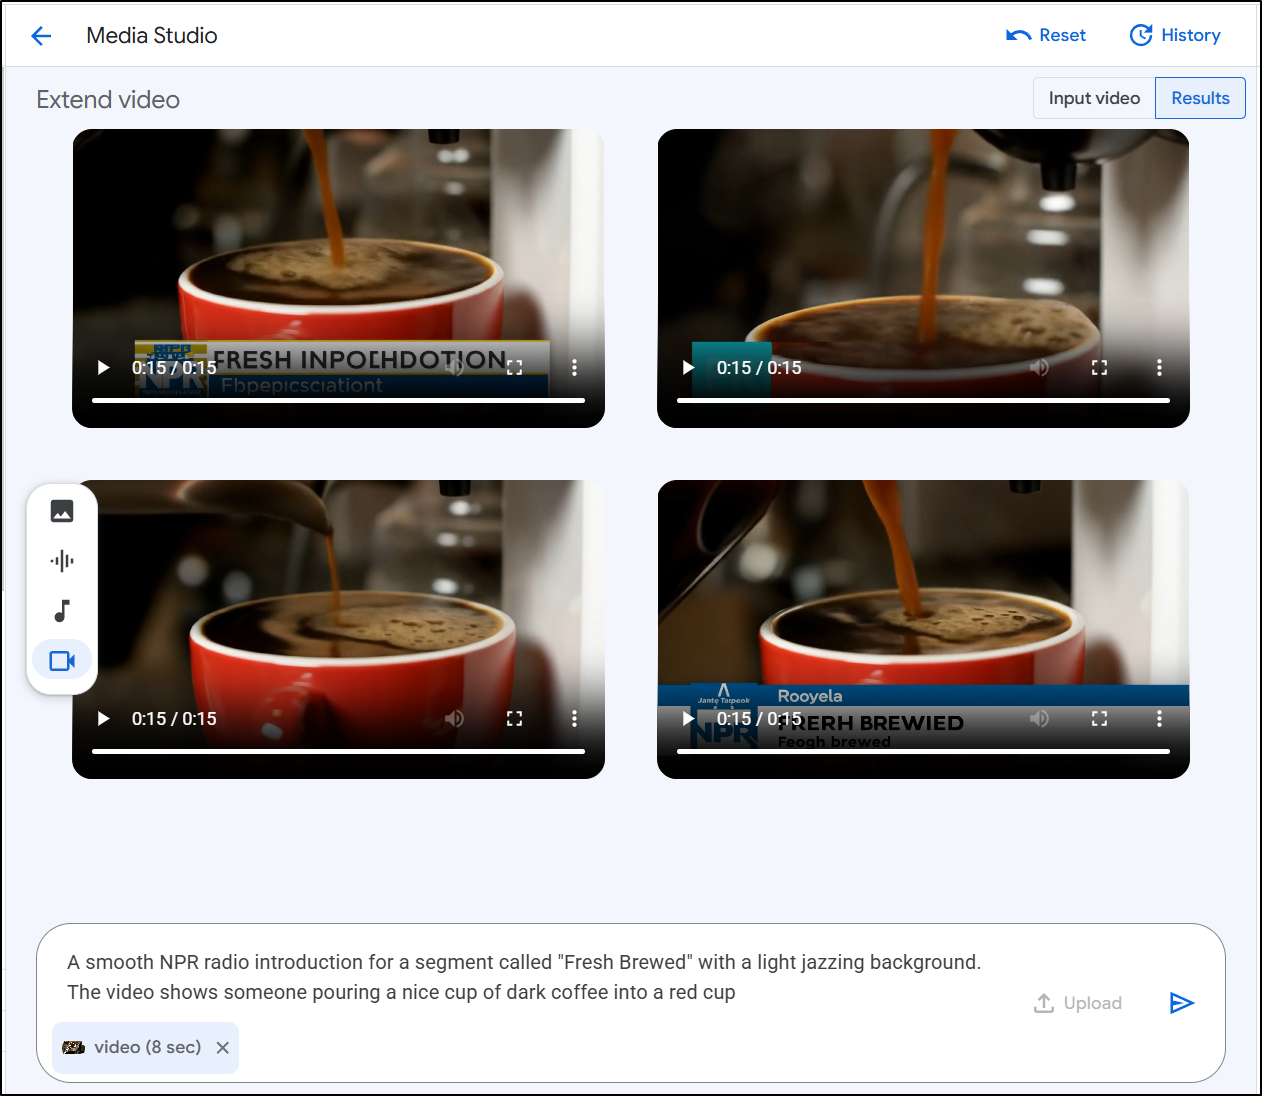Enter fullscreen on the top-left video
This screenshot has width=1262, height=1096.
pos(514,367)
